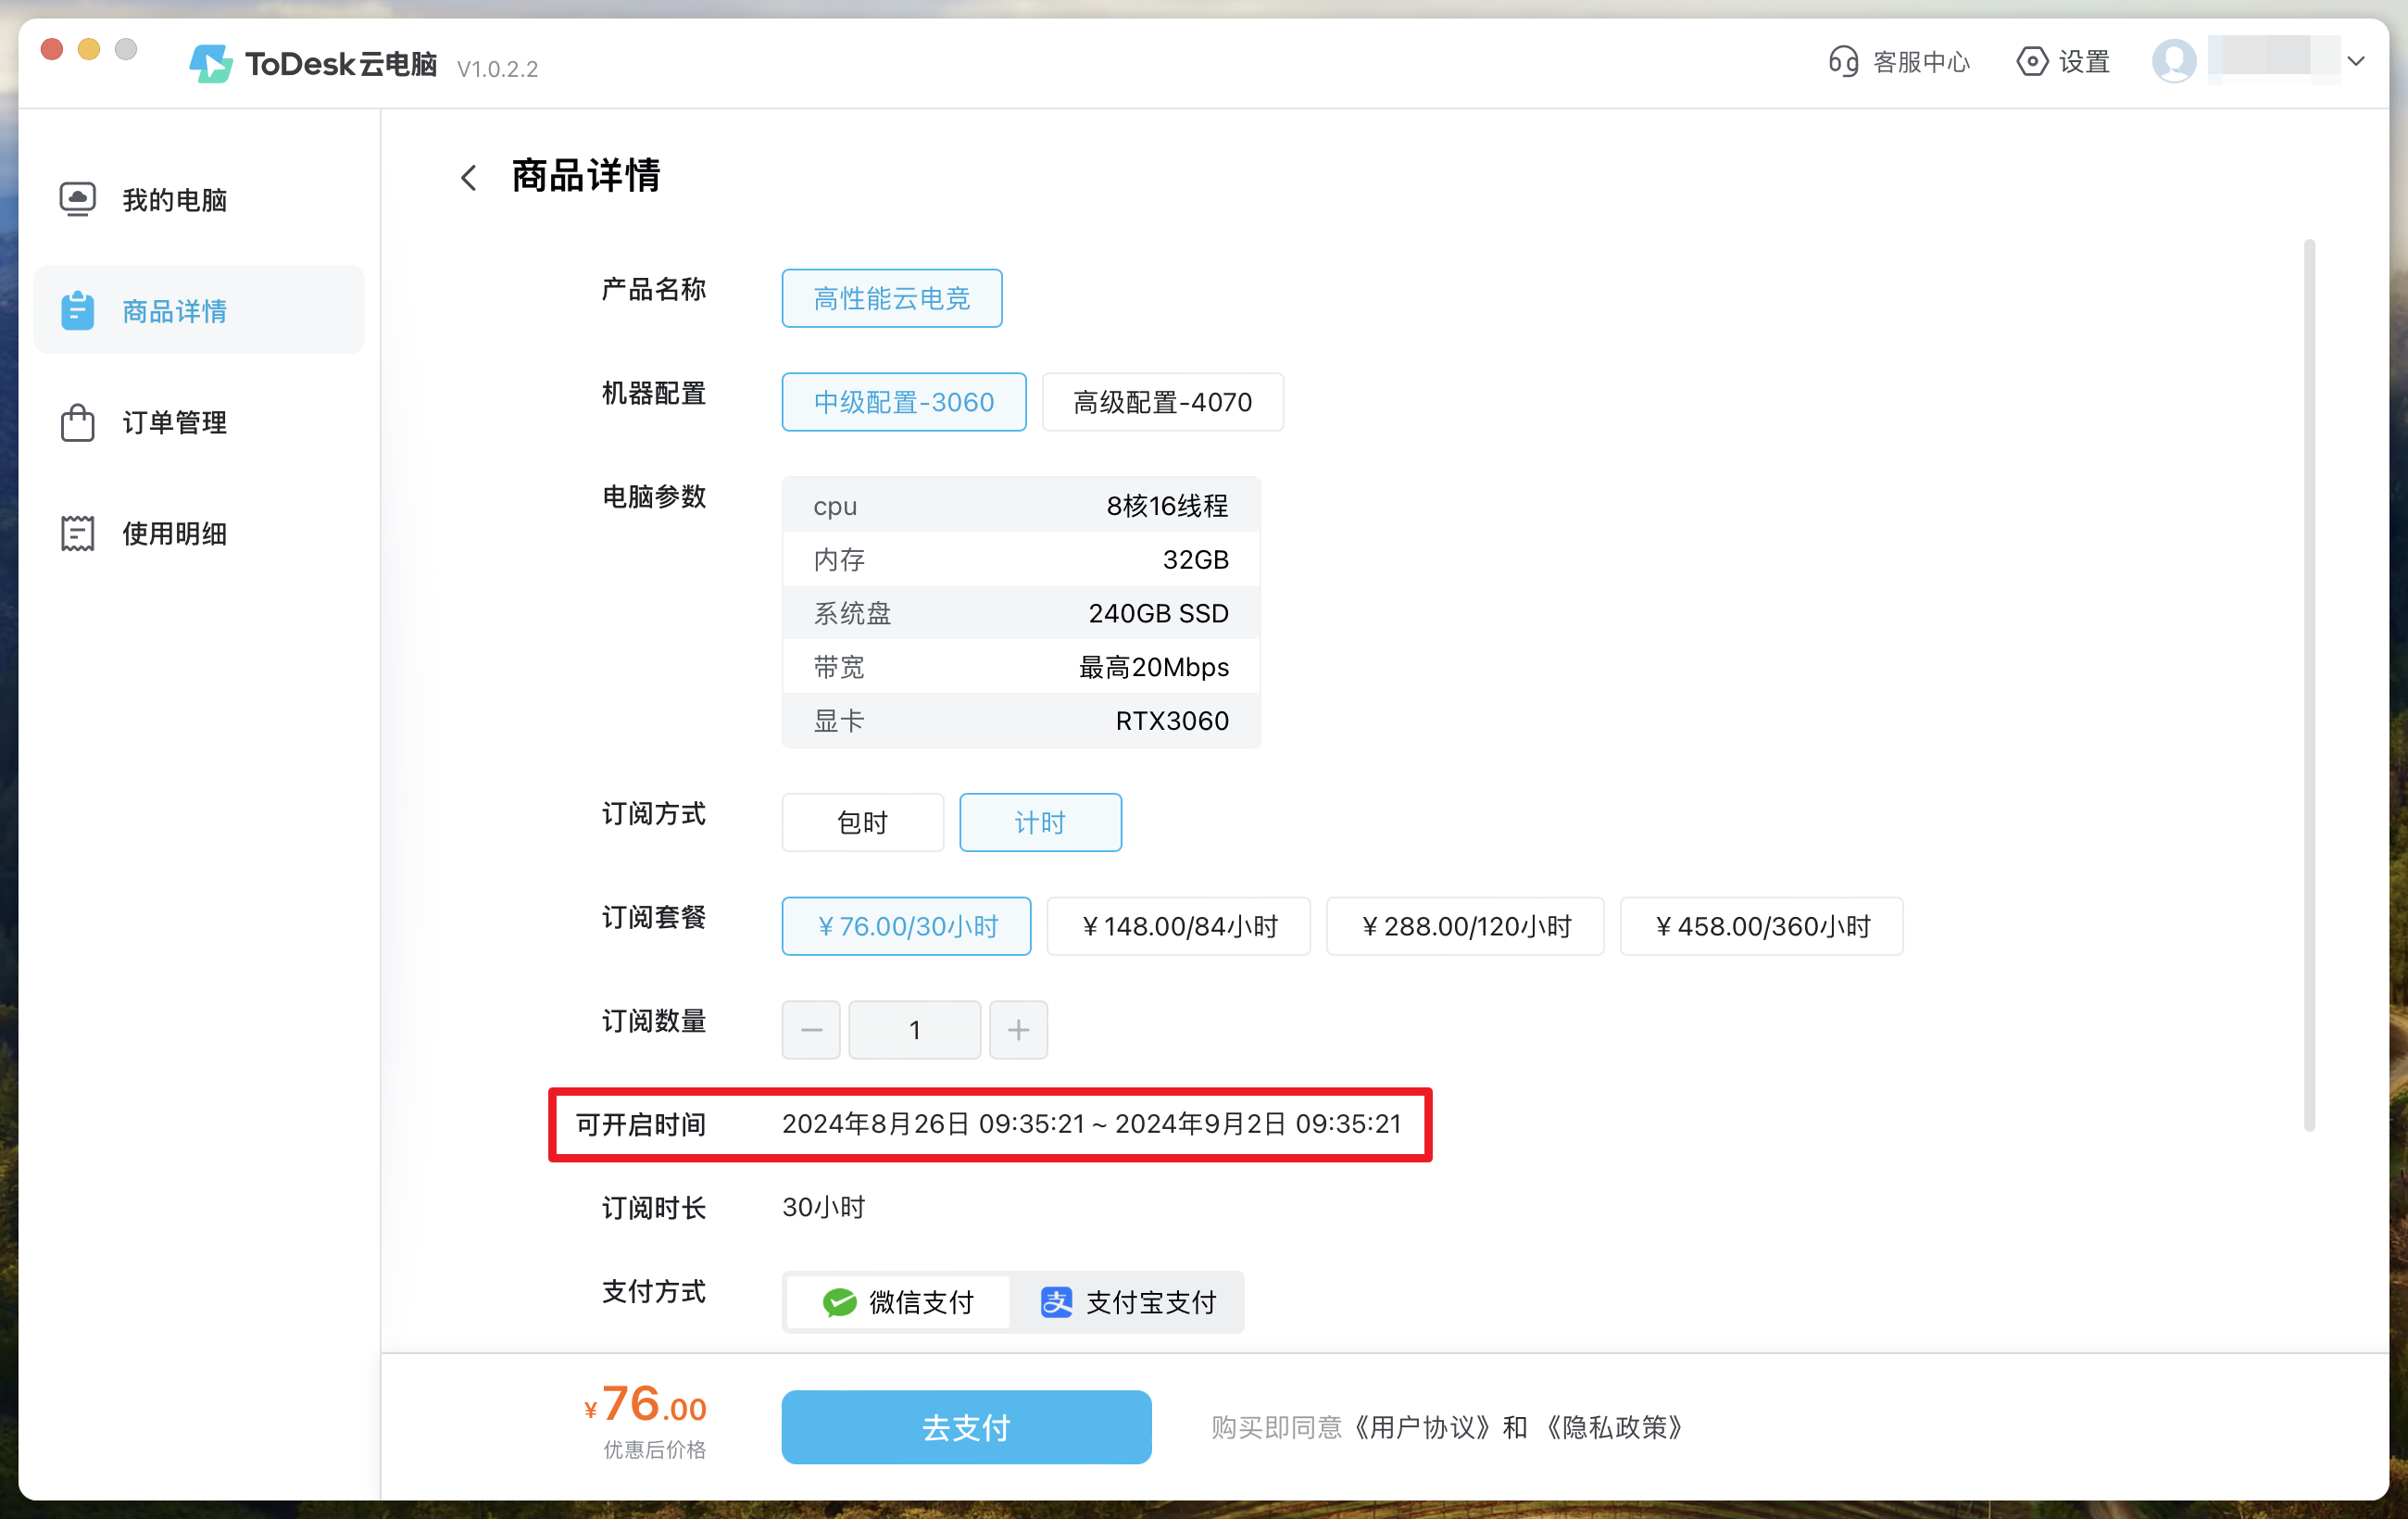Open 我的电脑 in the sidebar
Image resolution: width=2408 pixels, height=1519 pixels.
coord(198,199)
